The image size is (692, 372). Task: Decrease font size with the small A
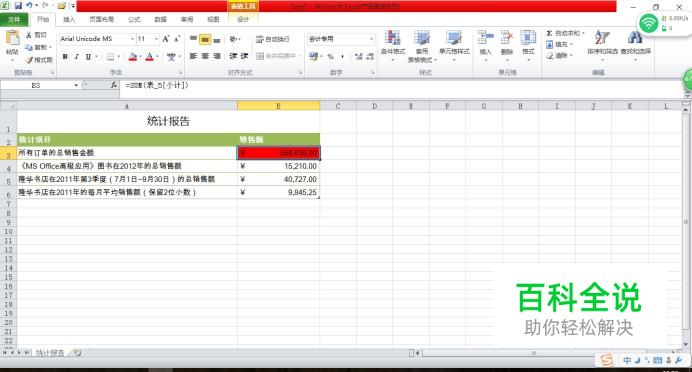click(x=177, y=39)
